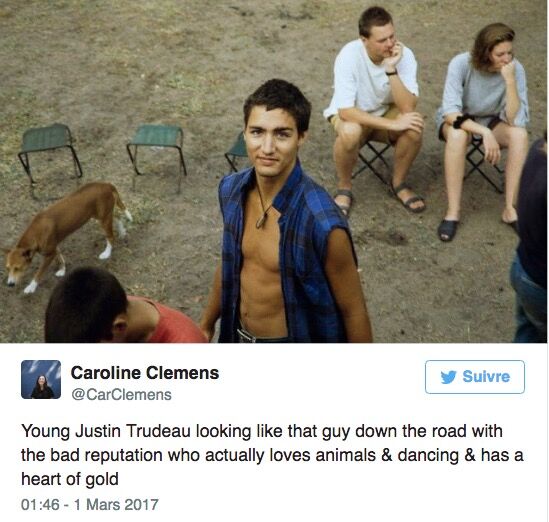Click the seated man in white t-shirt
Image resolution: width=549 pixels, height=522 pixels.
tap(374, 109)
